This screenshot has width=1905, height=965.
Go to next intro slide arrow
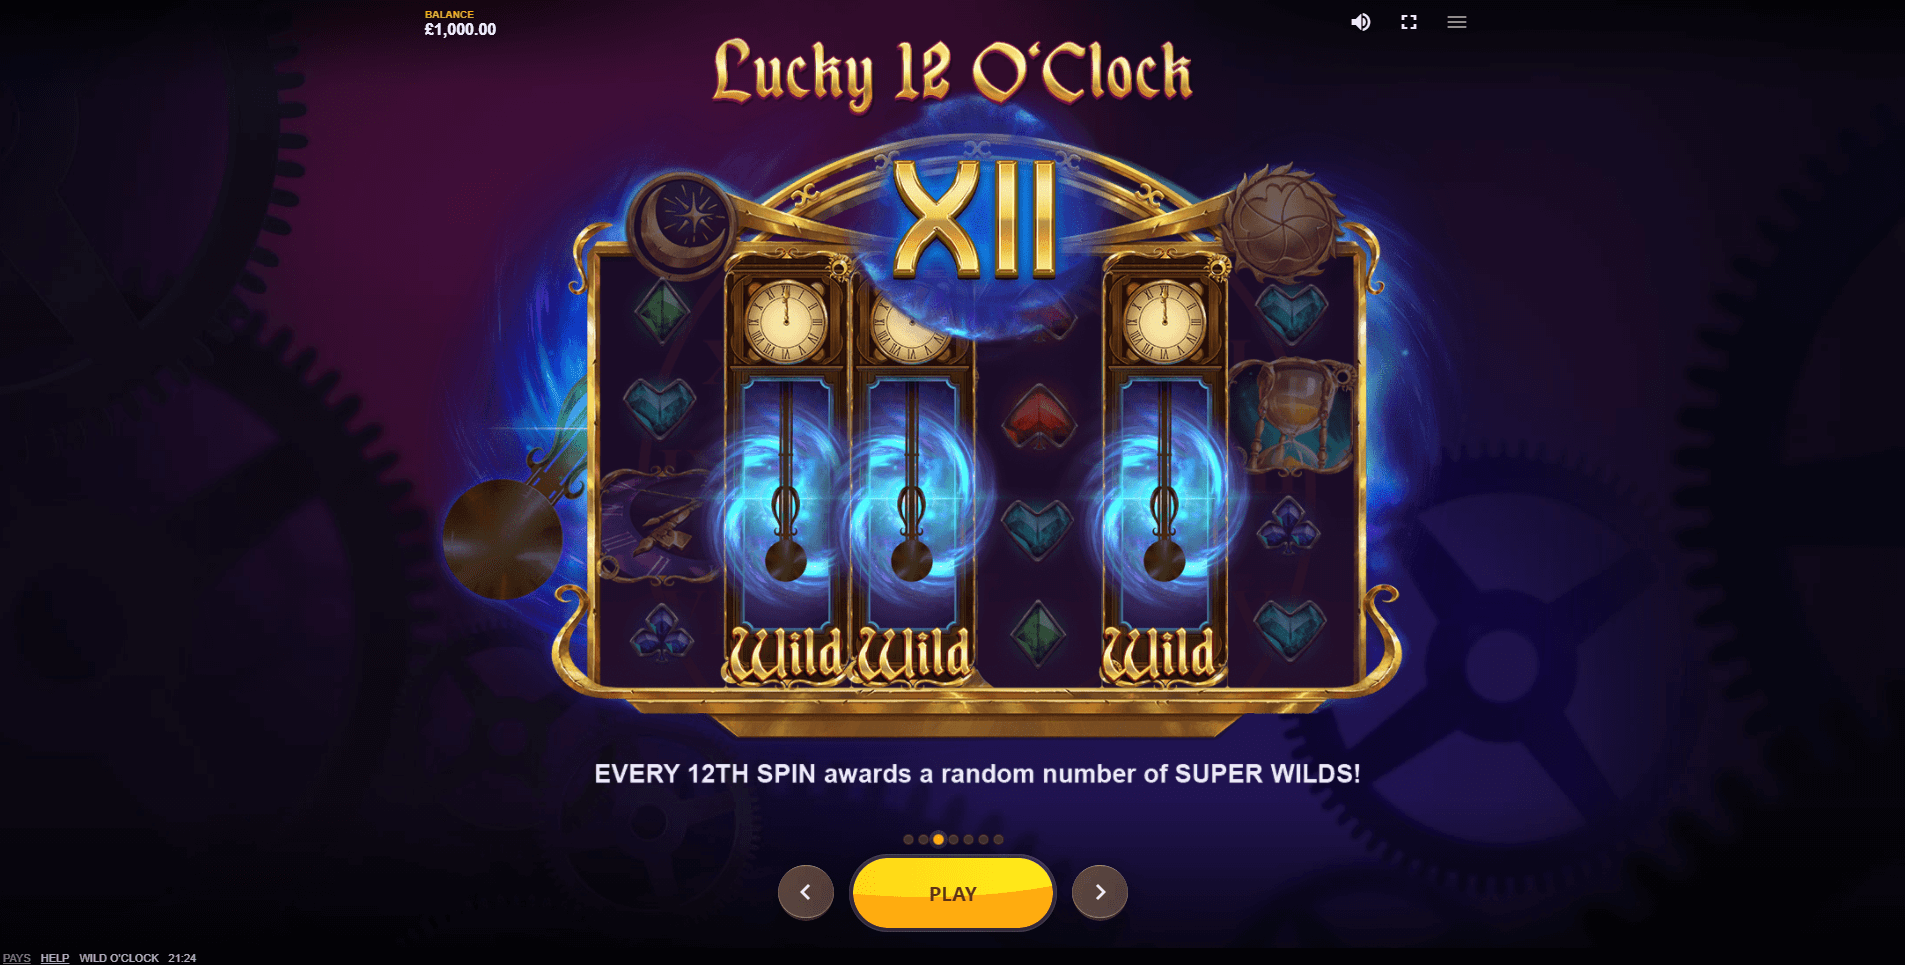click(1100, 892)
